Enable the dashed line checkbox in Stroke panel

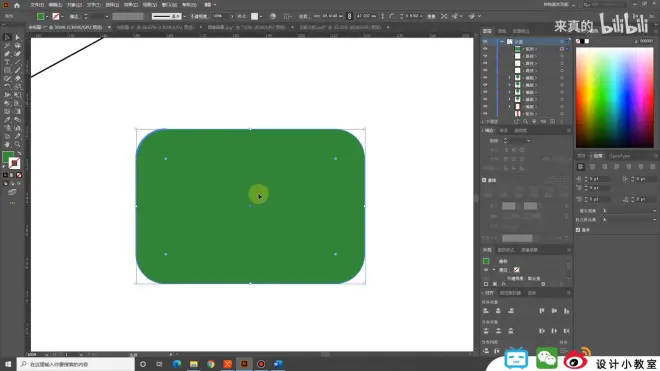pyautogui.click(x=484, y=180)
